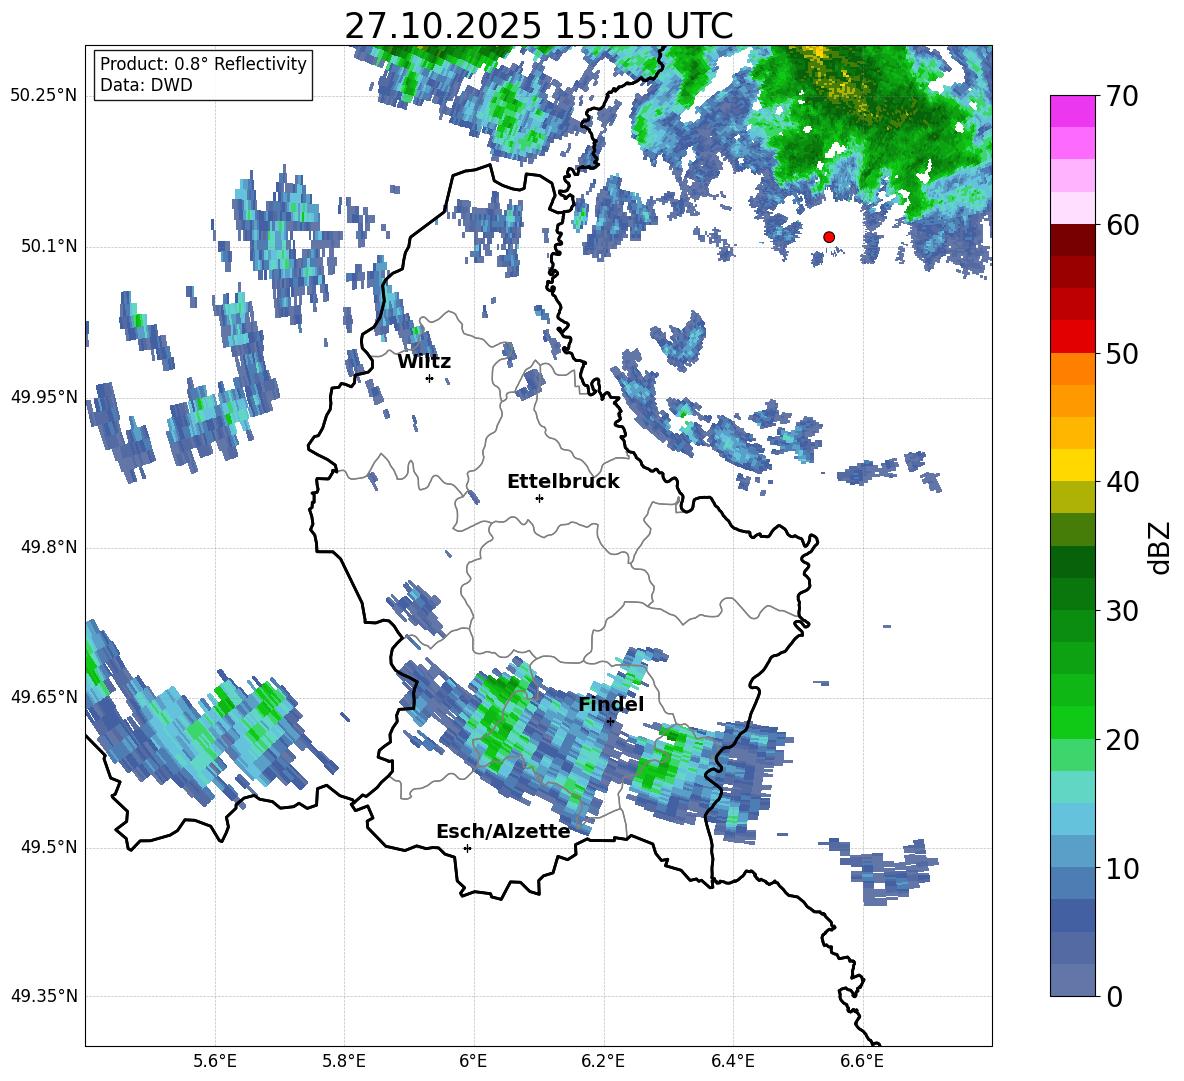Click the 49.35°N latitude label

[44, 996]
